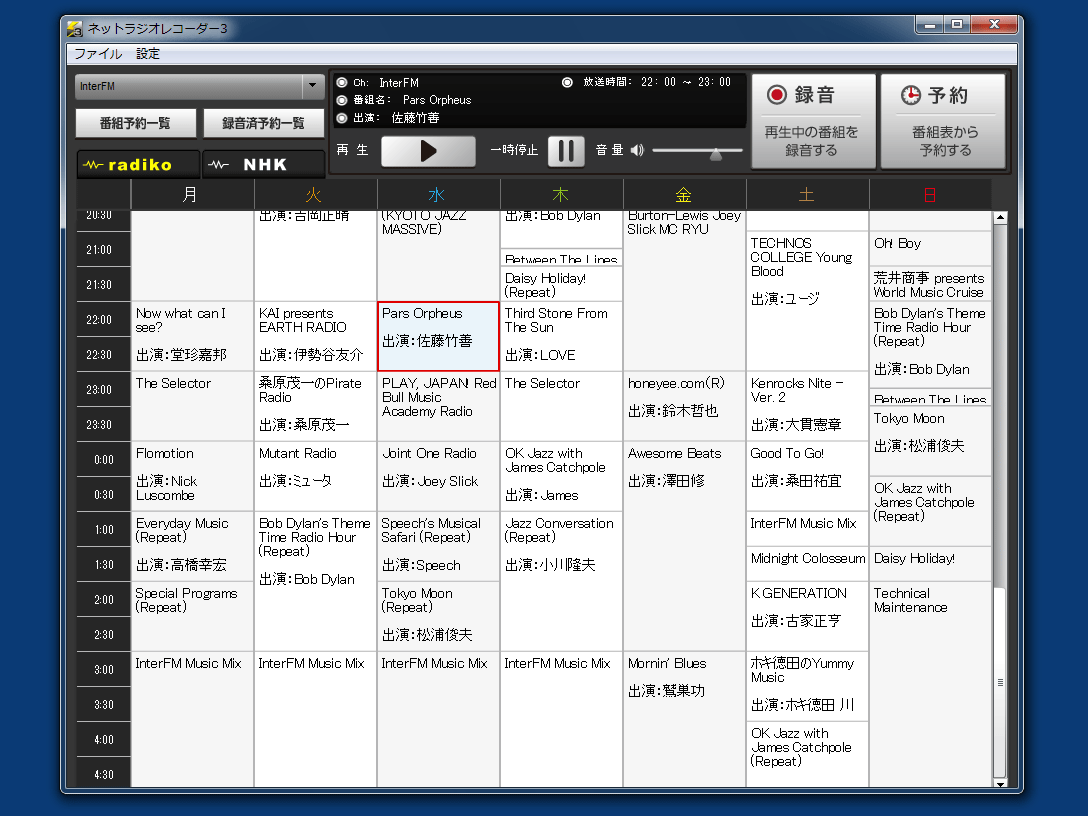Click the vertical scrollbar thumb
Image resolution: width=1088 pixels, height=816 pixels.
pos(1000,683)
